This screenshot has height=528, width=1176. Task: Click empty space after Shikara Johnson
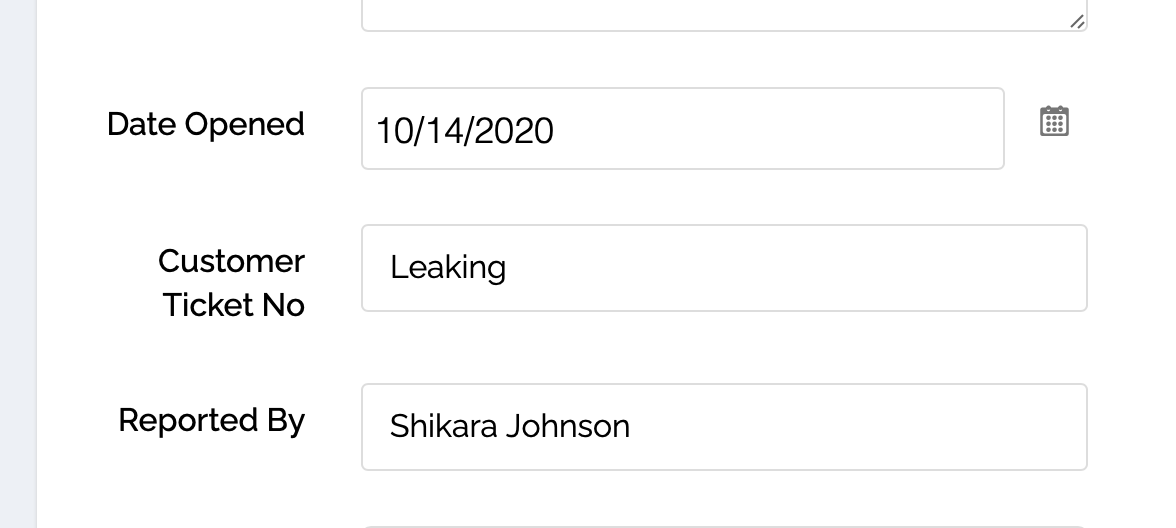click(x=850, y=427)
